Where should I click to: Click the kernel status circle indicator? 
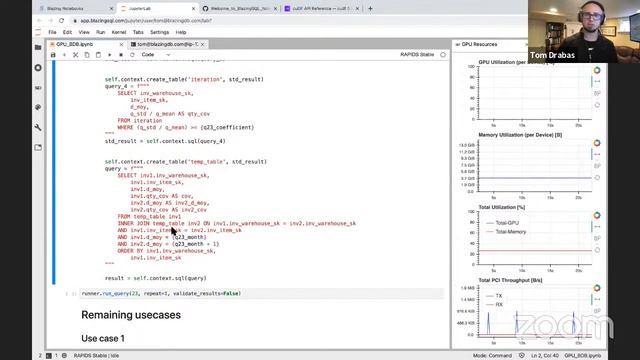pyautogui.click(x=443, y=55)
